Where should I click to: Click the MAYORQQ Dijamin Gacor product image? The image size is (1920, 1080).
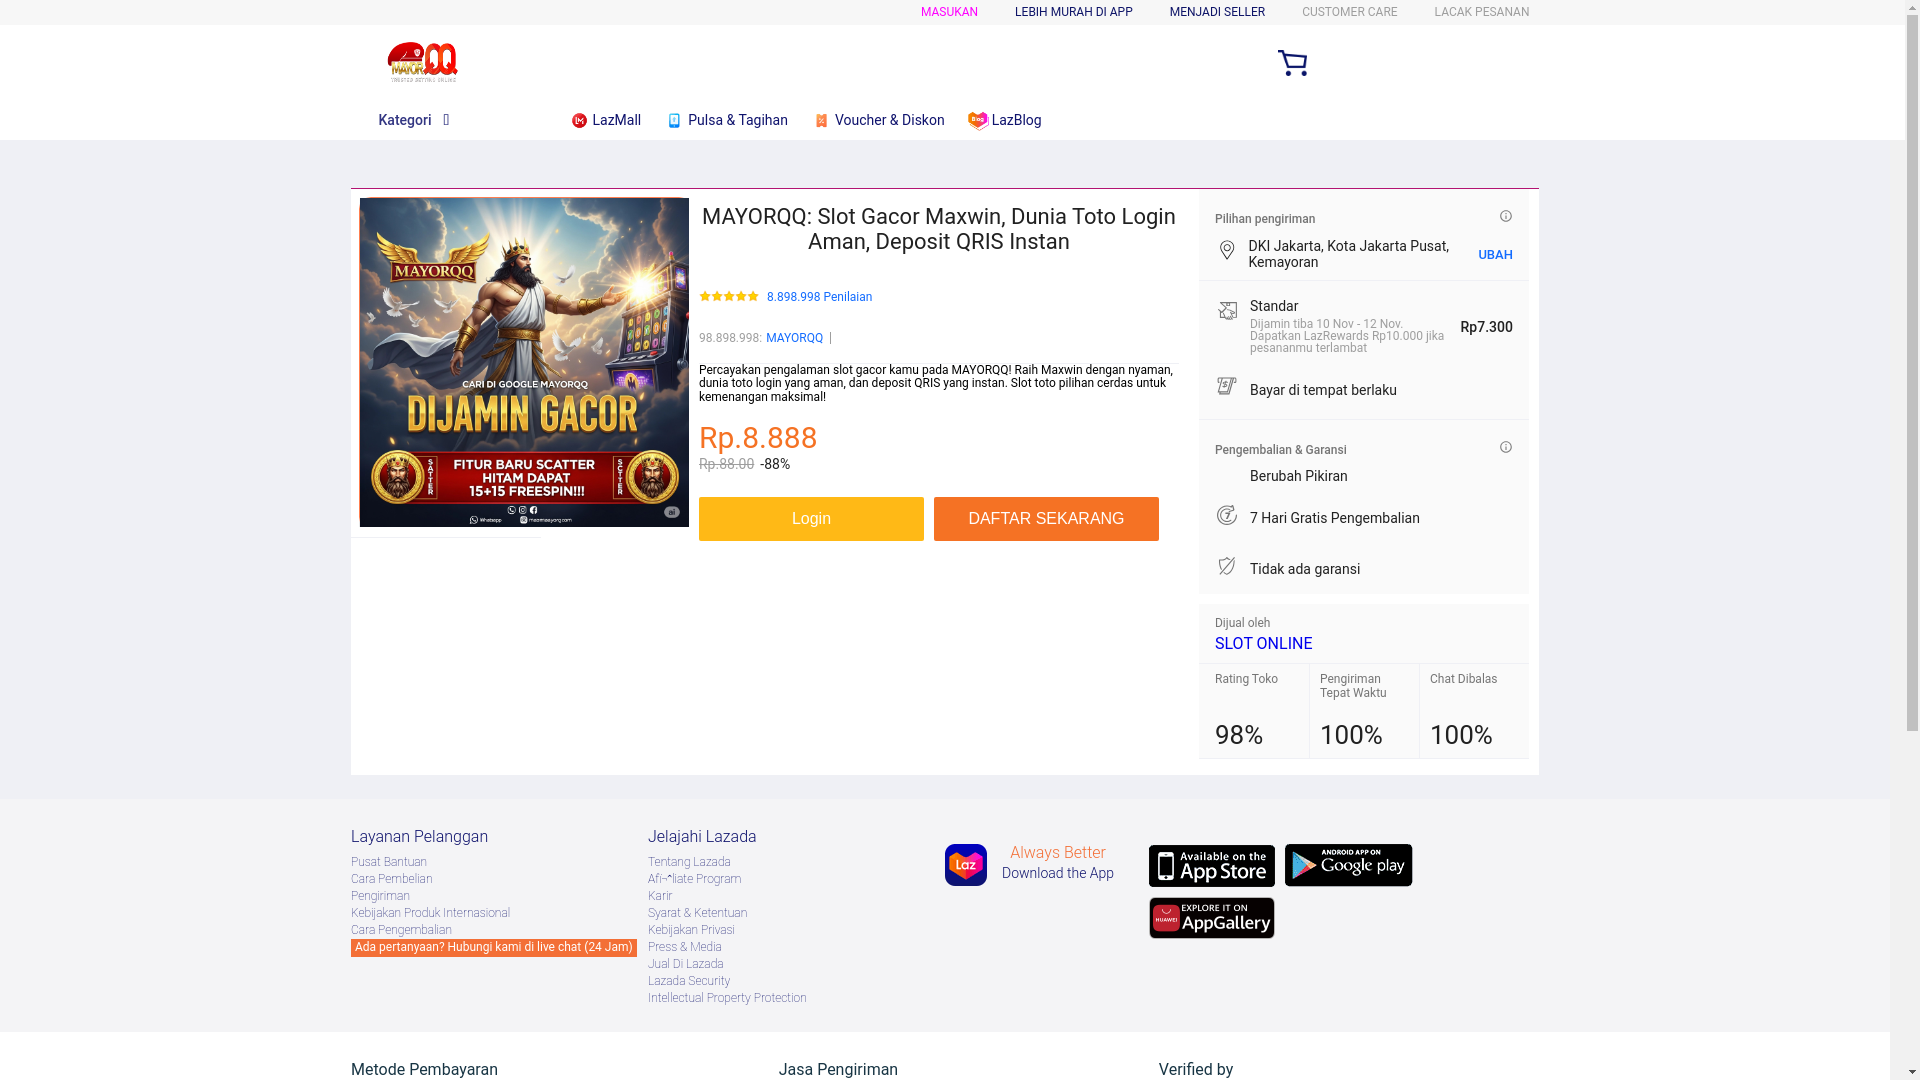click(524, 362)
